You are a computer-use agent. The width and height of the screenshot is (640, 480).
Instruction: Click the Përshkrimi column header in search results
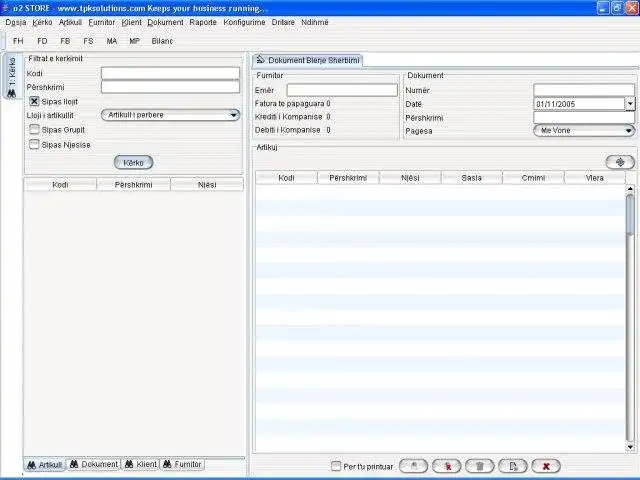click(133, 184)
